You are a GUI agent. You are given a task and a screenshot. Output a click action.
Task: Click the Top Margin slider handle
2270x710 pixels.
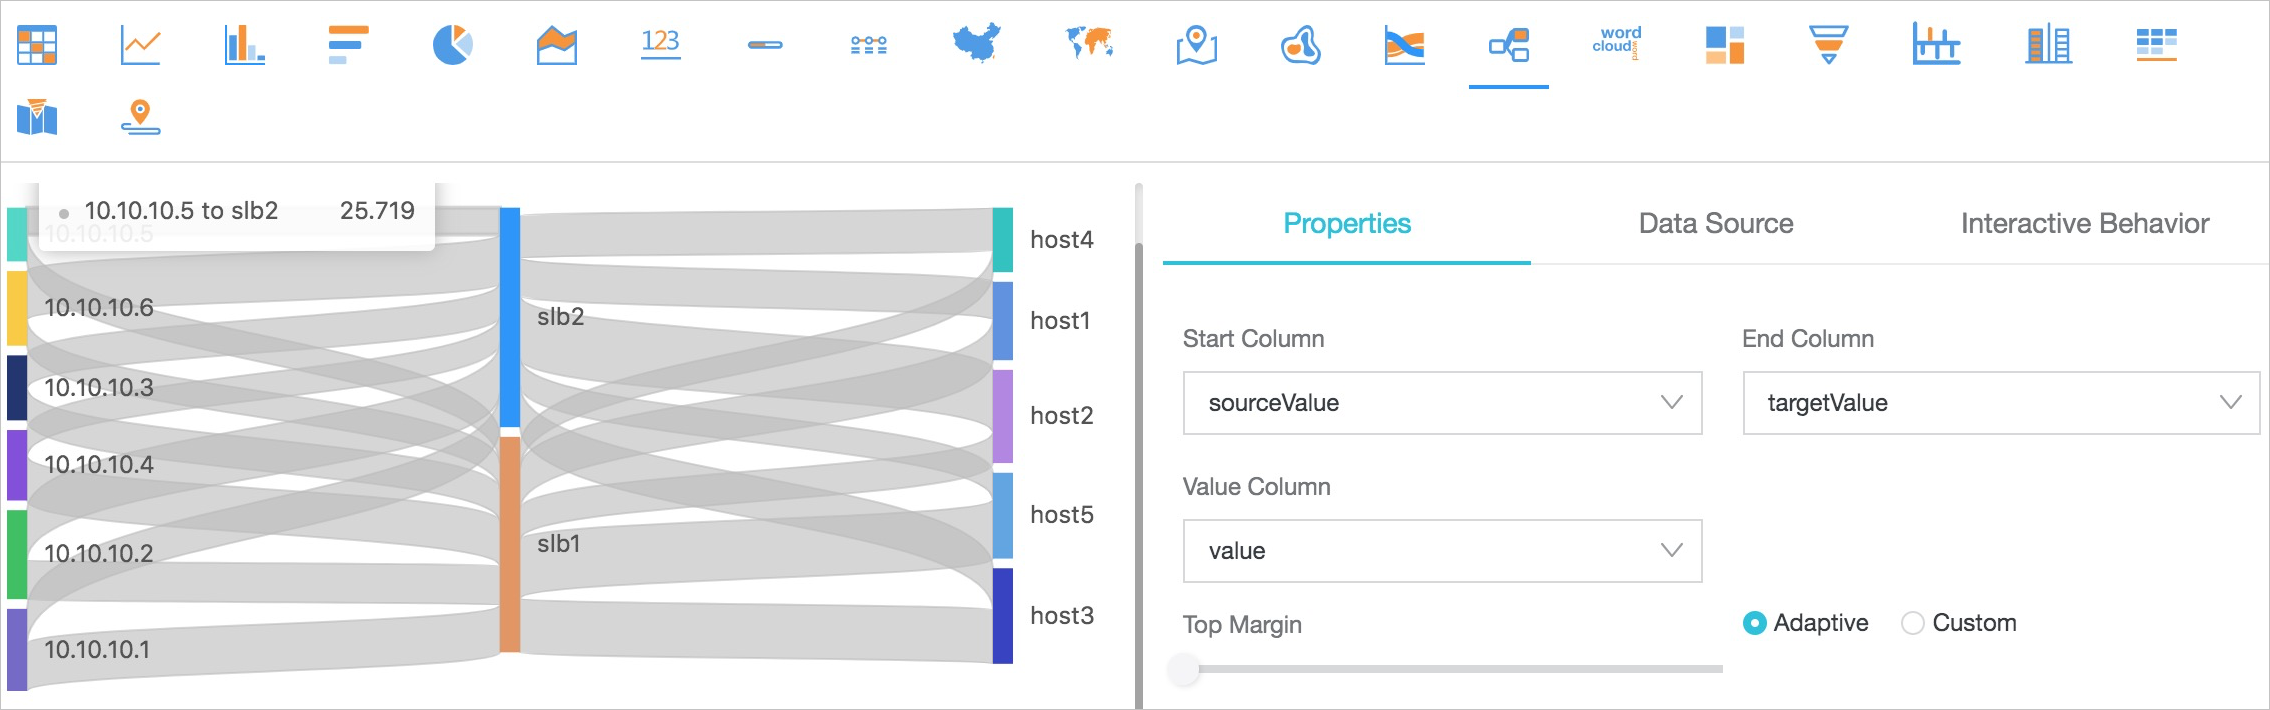pos(1184,668)
